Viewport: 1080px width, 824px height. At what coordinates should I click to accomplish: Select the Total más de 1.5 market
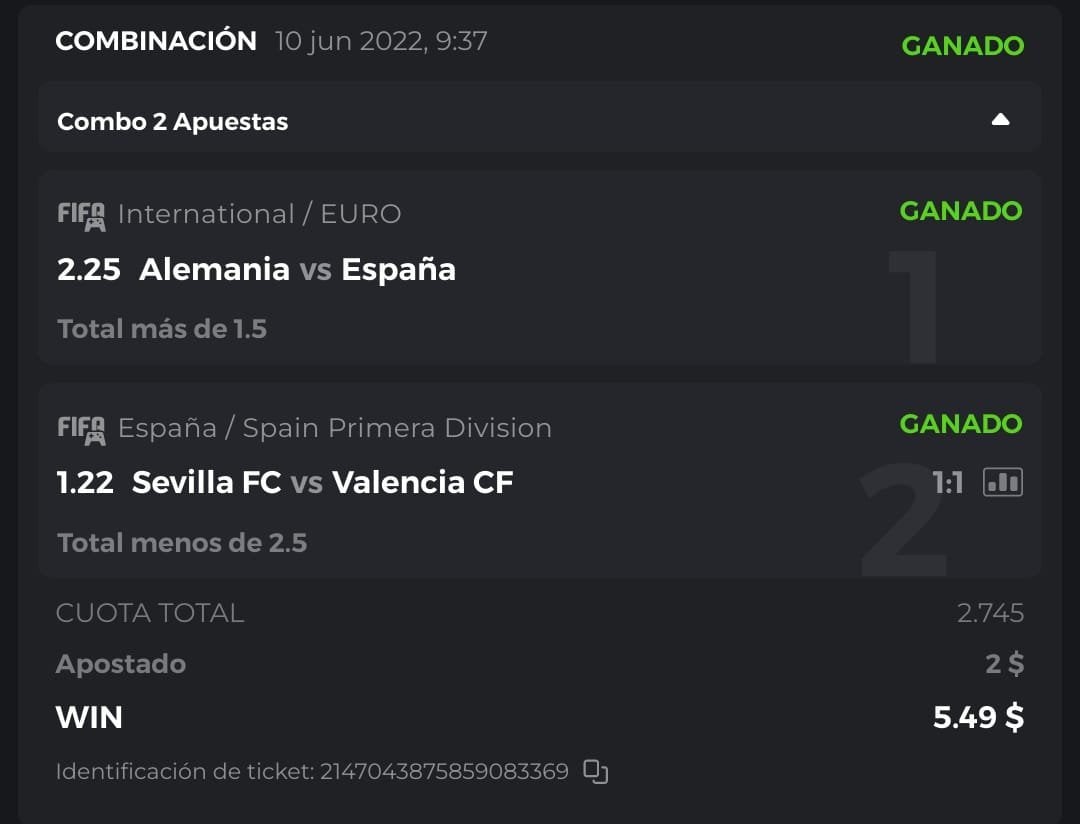pyautogui.click(x=162, y=329)
